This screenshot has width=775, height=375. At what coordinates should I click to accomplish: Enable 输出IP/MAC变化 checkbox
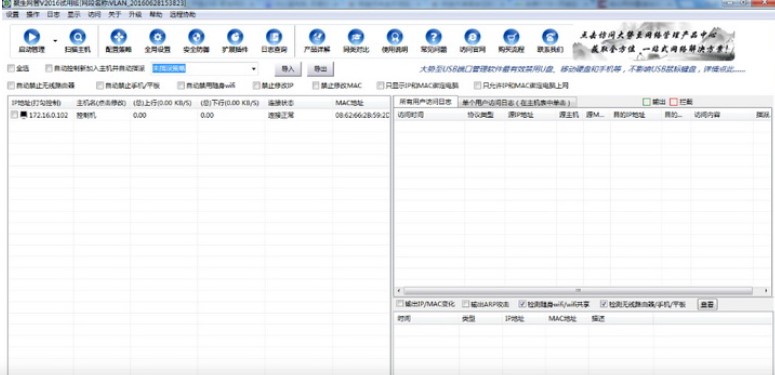point(399,304)
